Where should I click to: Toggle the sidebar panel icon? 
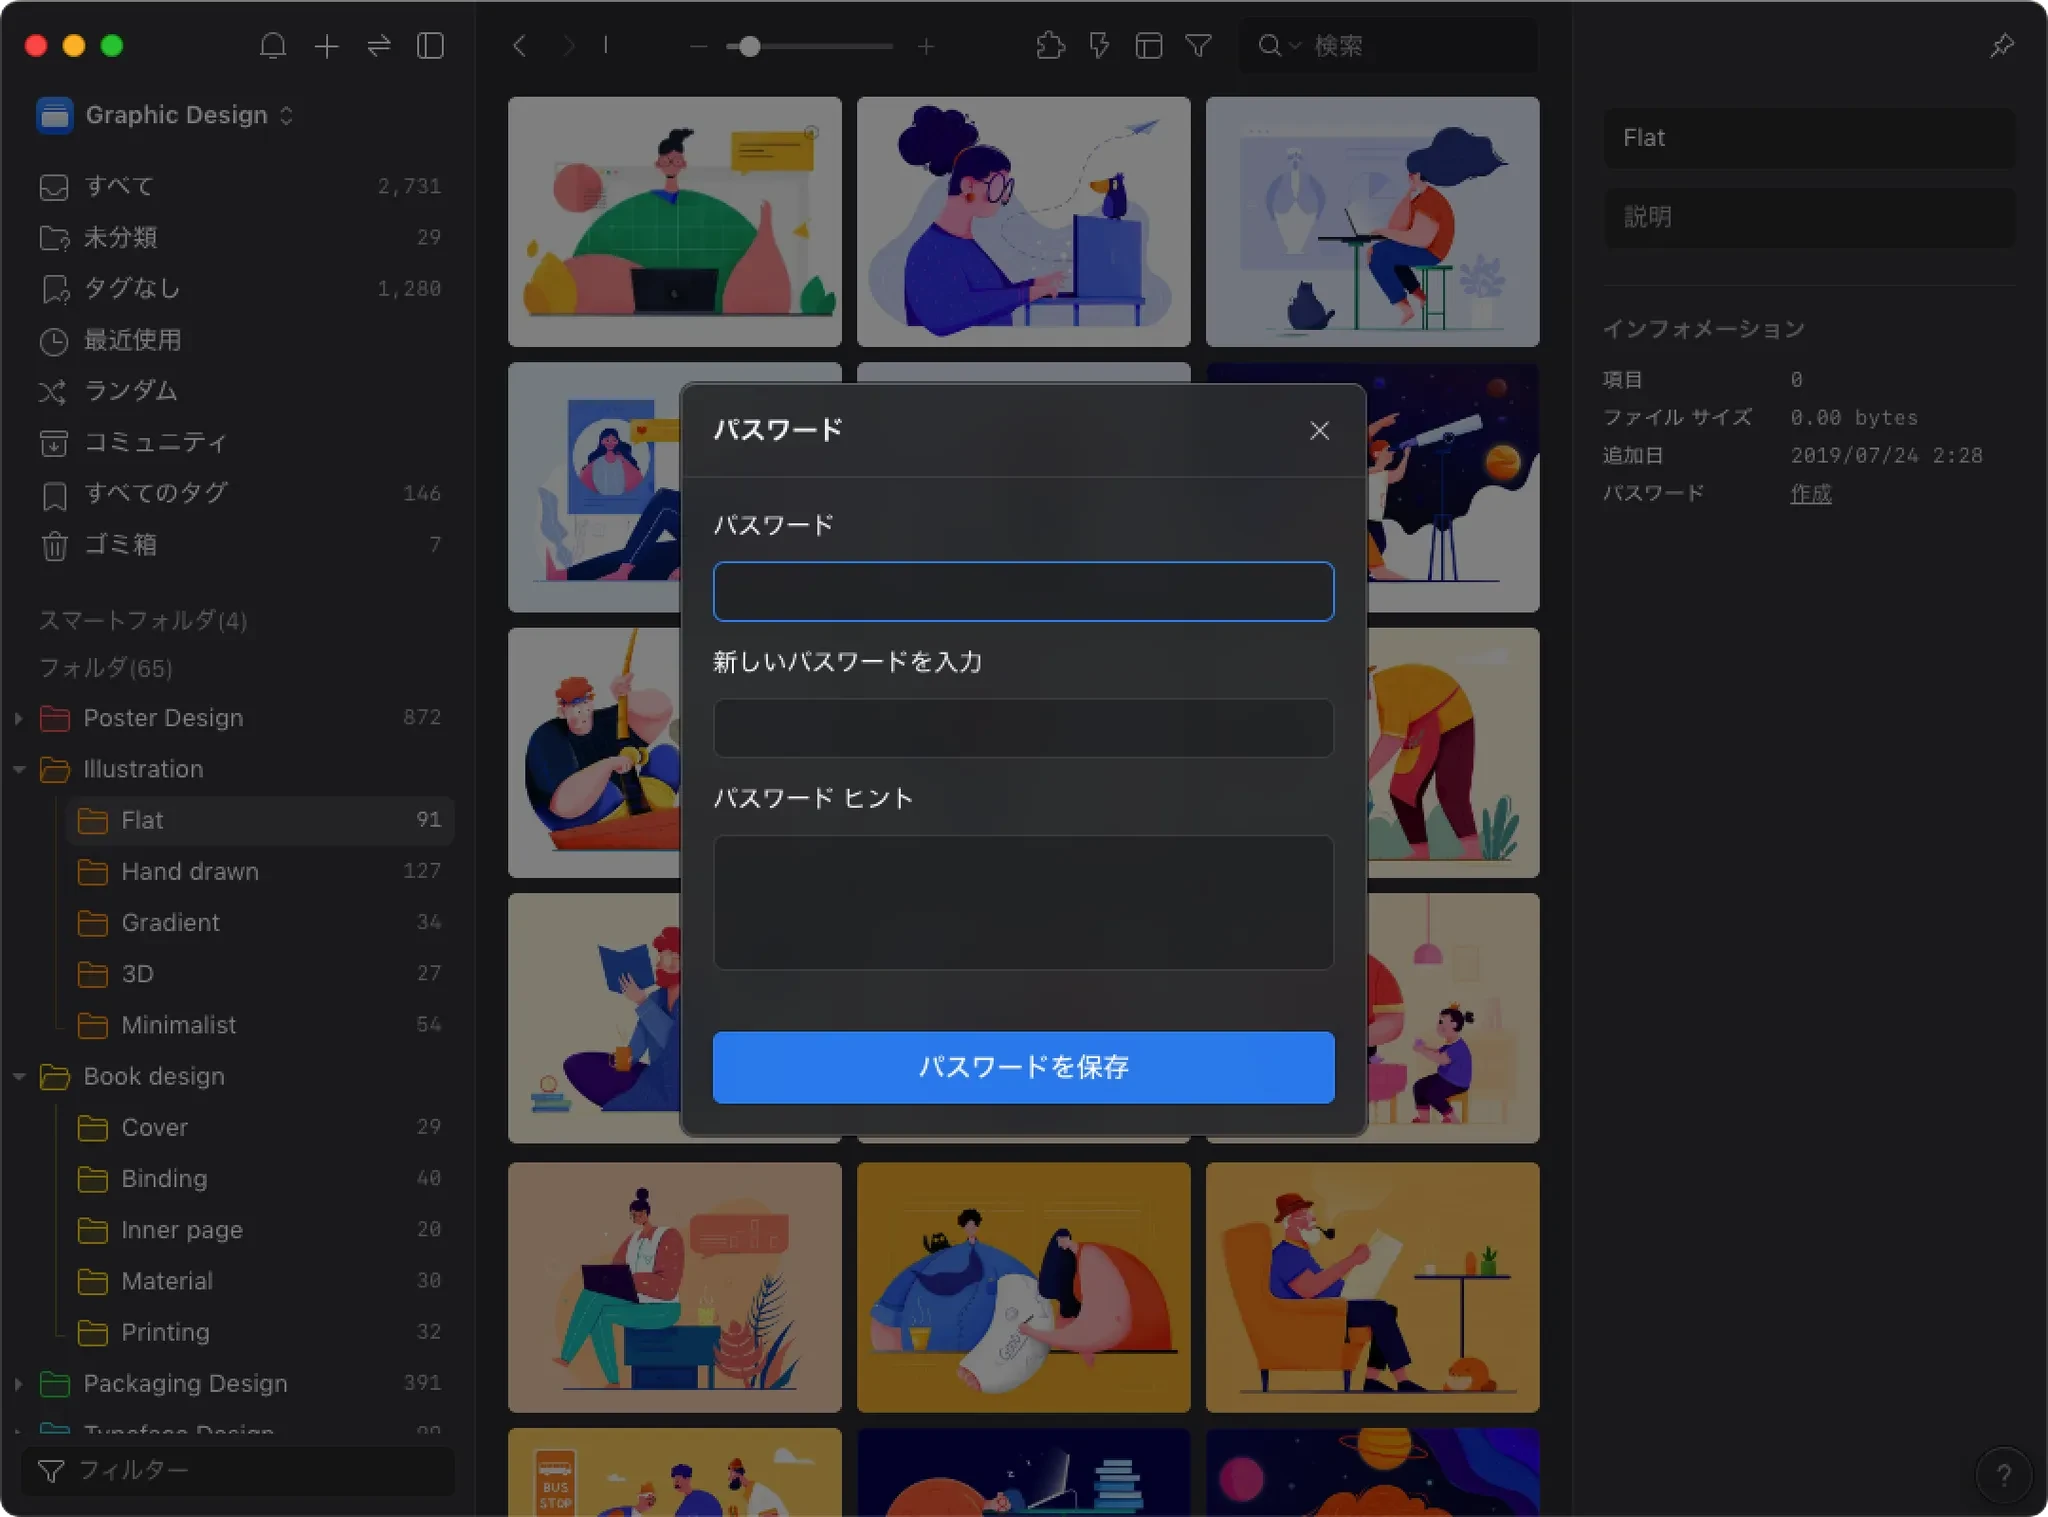(x=430, y=46)
